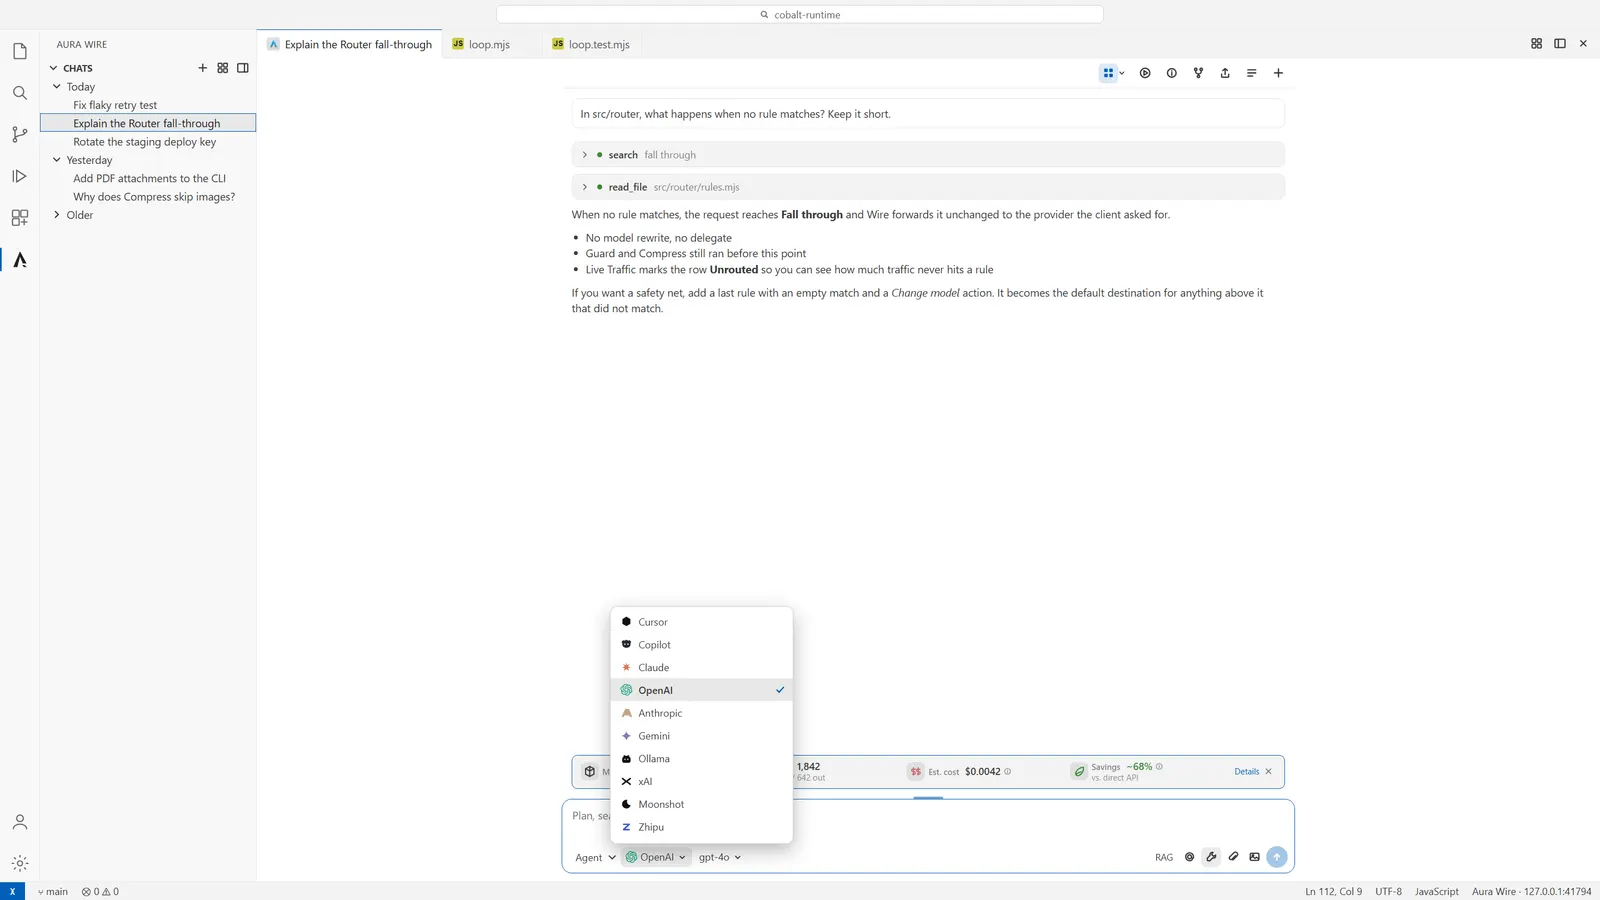Start a new chat with plus icon in CHATS header

pyautogui.click(x=202, y=68)
